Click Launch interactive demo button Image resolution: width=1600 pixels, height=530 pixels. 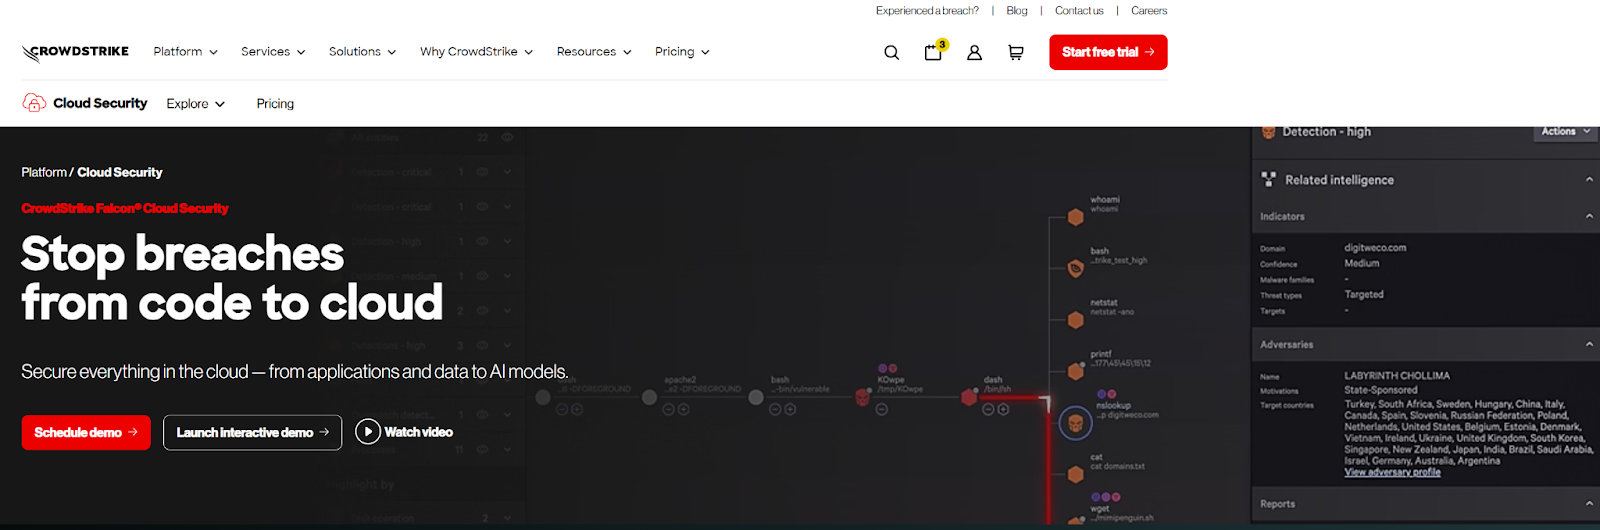252,432
